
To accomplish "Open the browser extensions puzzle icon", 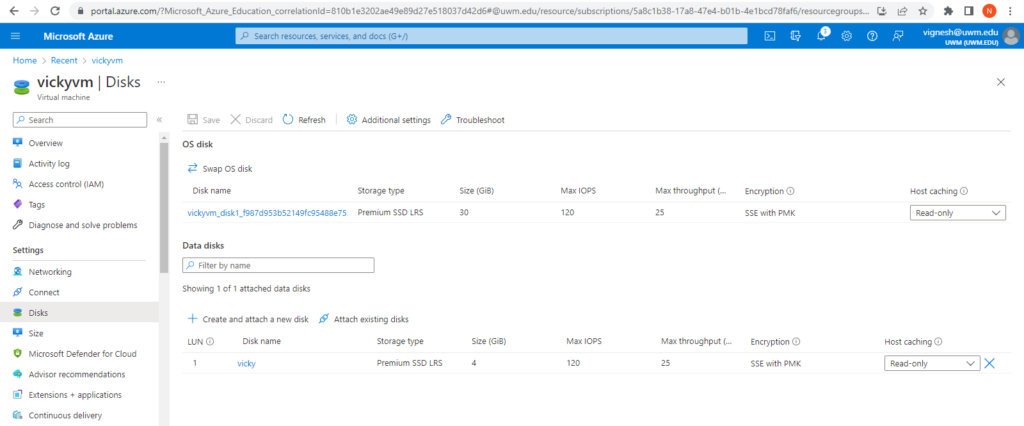I will coord(949,11).
